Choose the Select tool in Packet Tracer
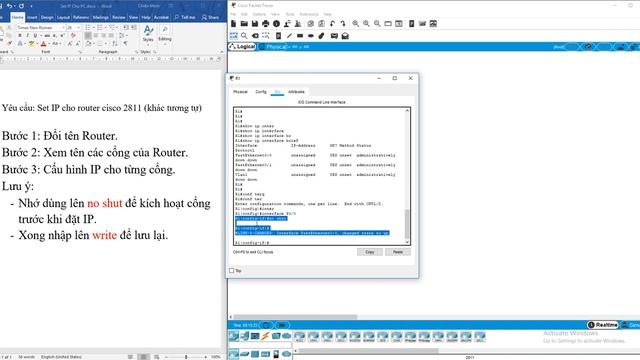Viewport: 640px width, 360px height. click(x=233, y=36)
